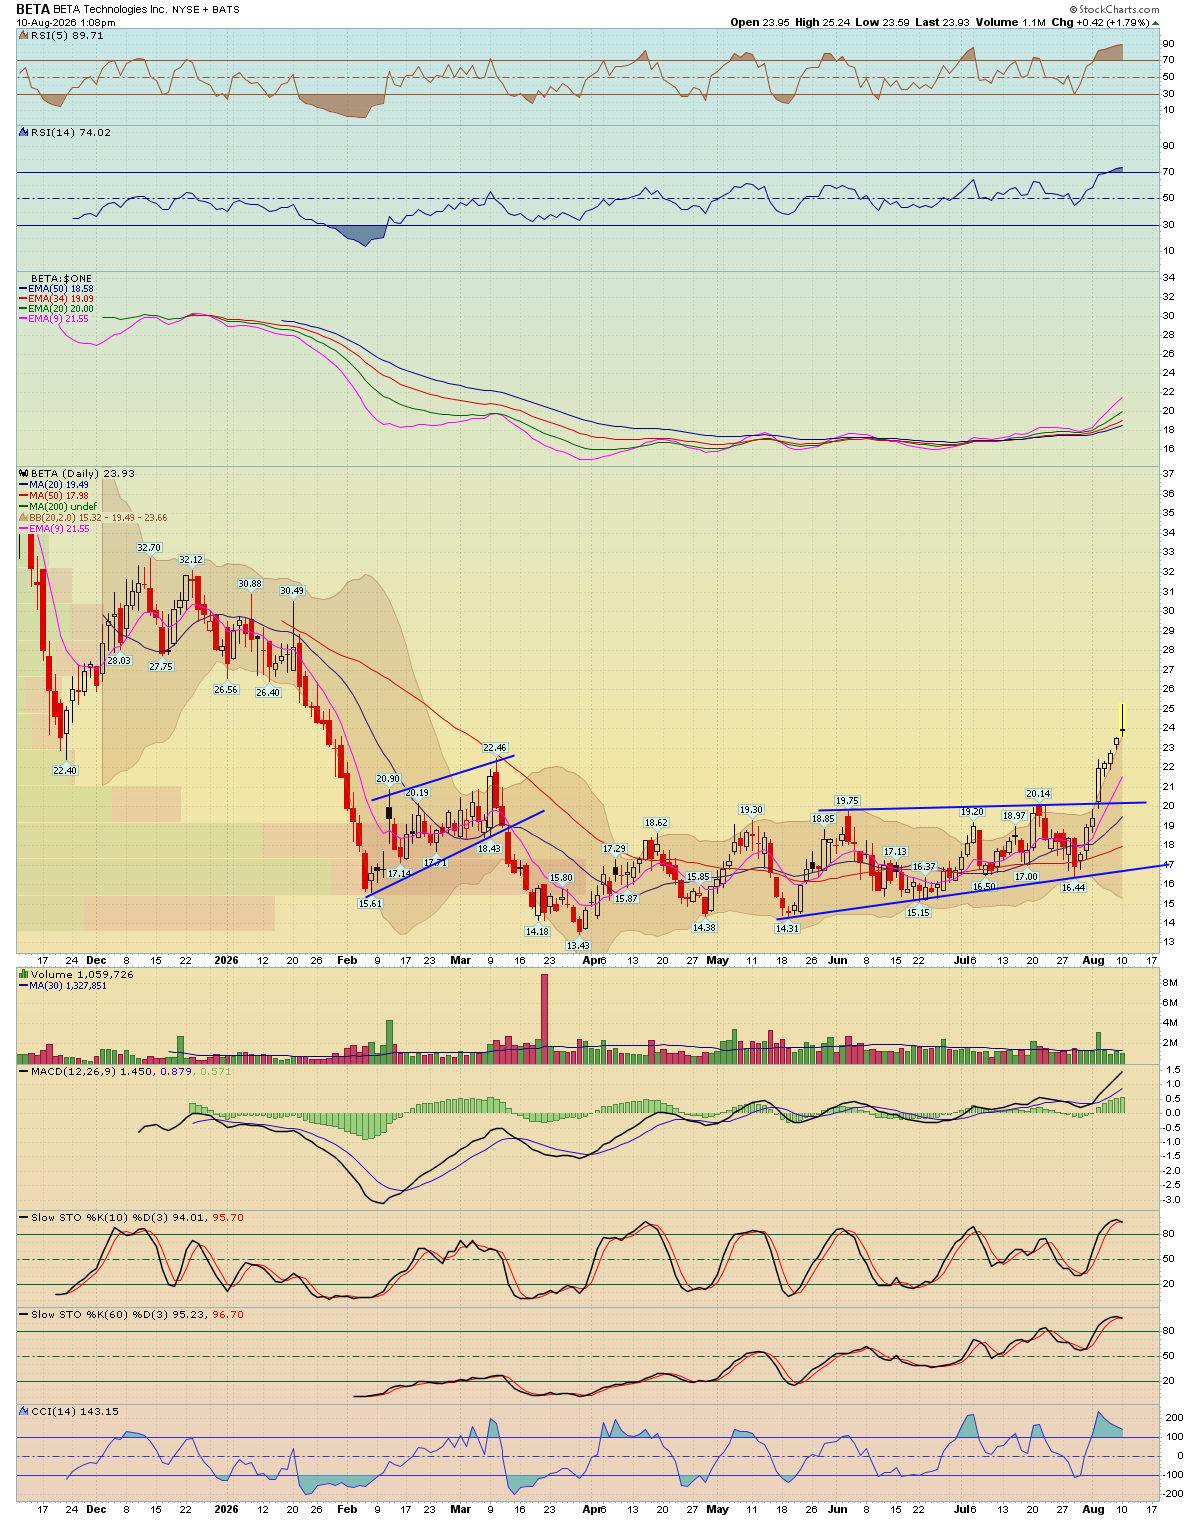Click the pink EMA(9) legend in price panel
Screen dimensions: 1200x1520
click(x=54, y=528)
